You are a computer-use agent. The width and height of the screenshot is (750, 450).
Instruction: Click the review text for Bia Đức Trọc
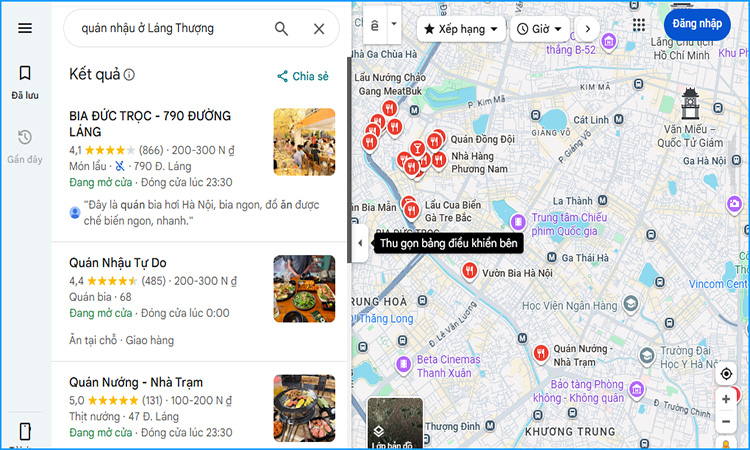point(201,213)
